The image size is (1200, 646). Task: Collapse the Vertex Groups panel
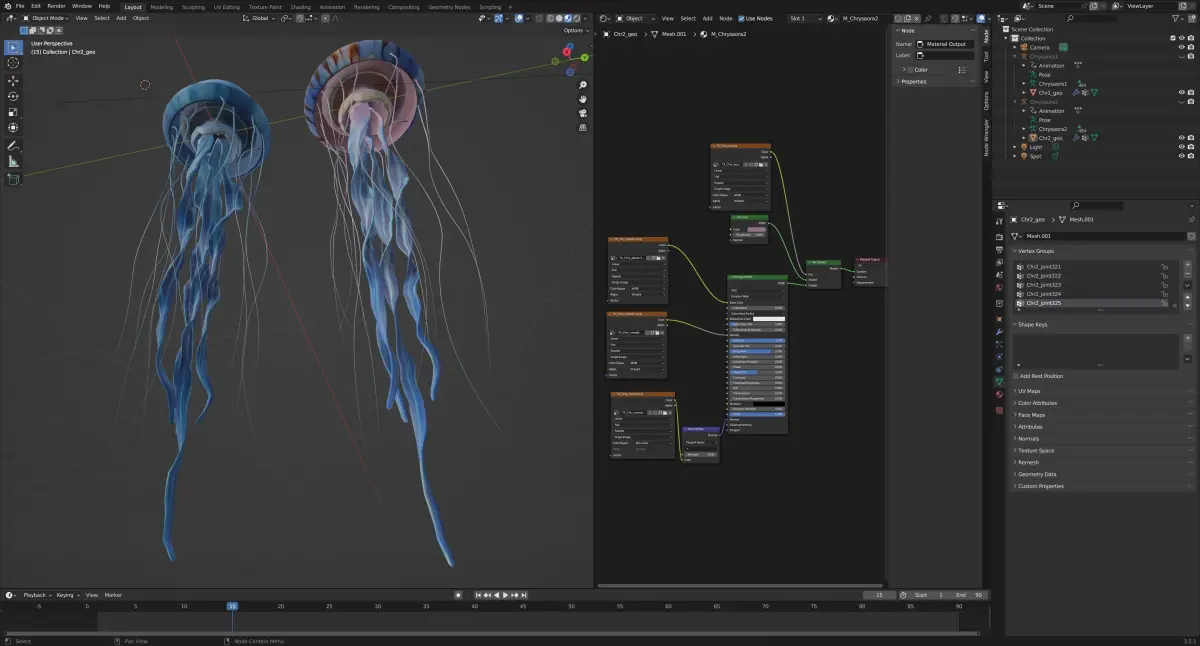pos(1036,251)
